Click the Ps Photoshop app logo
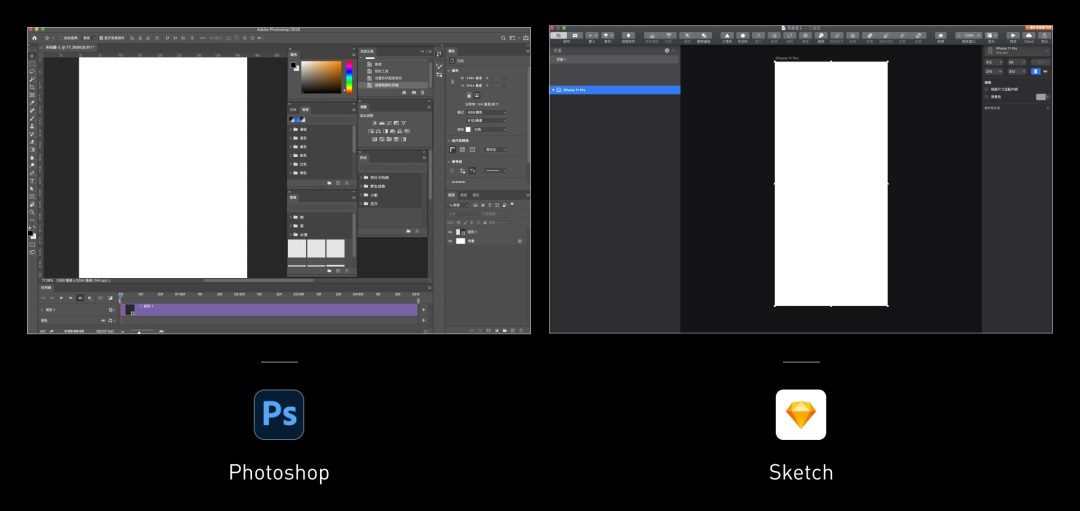1080x511 pixels. pyautogui.click(x=279, y=415)
